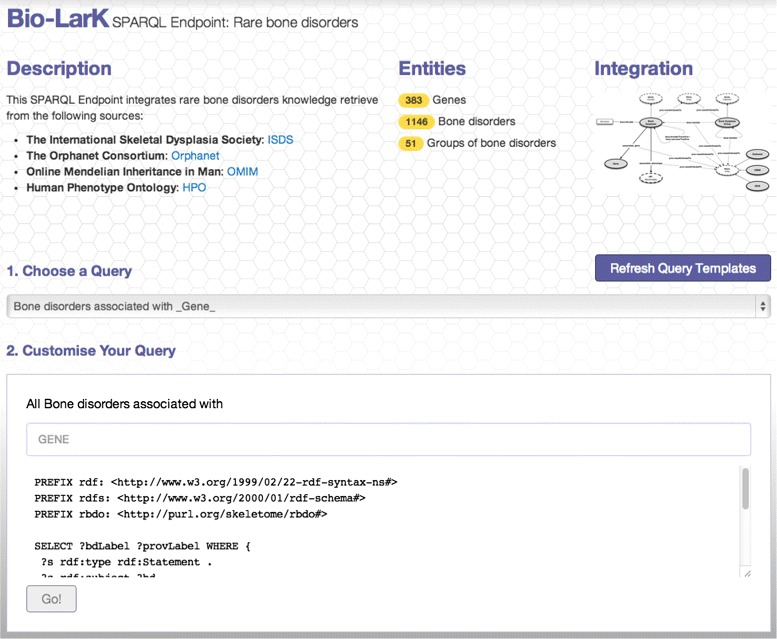
Task: Select the 51 Groups badge
Action: tap(409, 143)
